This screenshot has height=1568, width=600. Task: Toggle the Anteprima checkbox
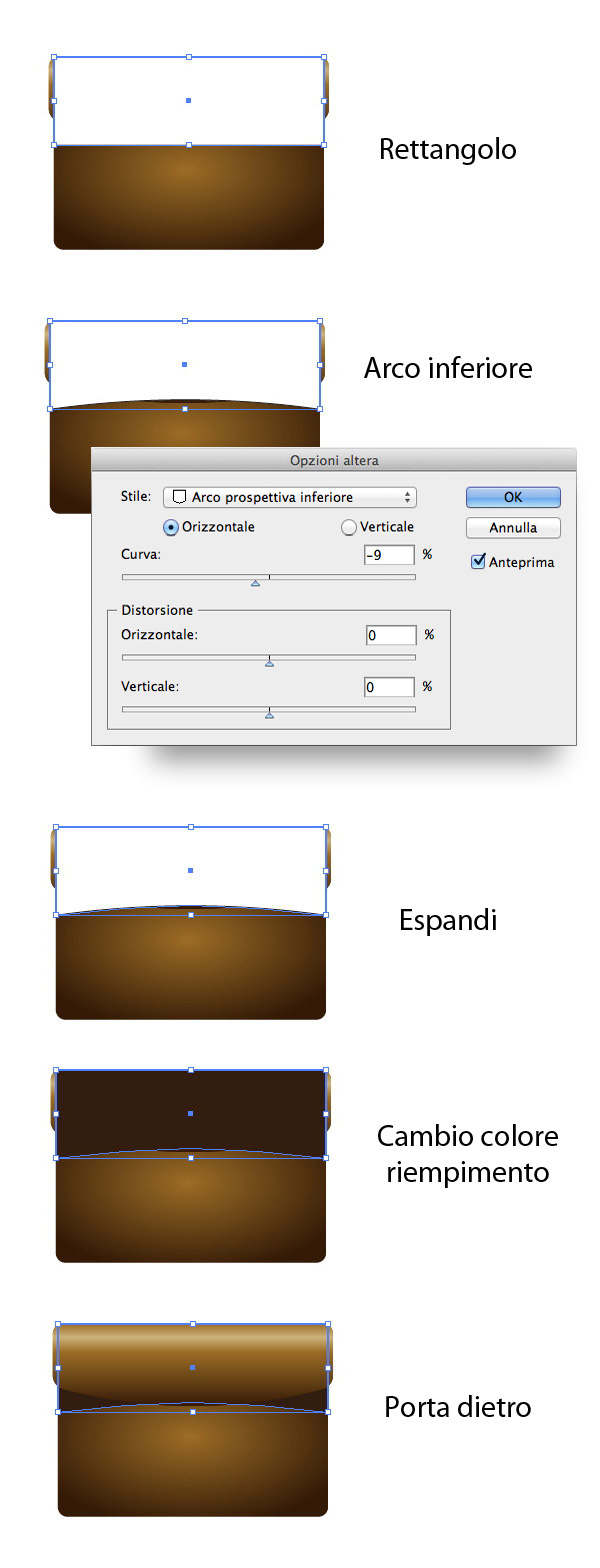[478, 561]
